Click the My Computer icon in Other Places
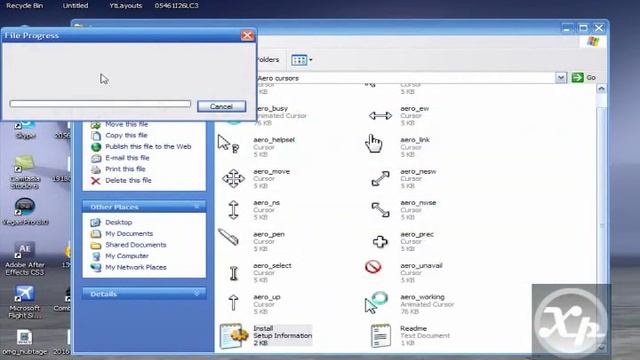This screenshot has height=360, width=640. tap(96, 256)
